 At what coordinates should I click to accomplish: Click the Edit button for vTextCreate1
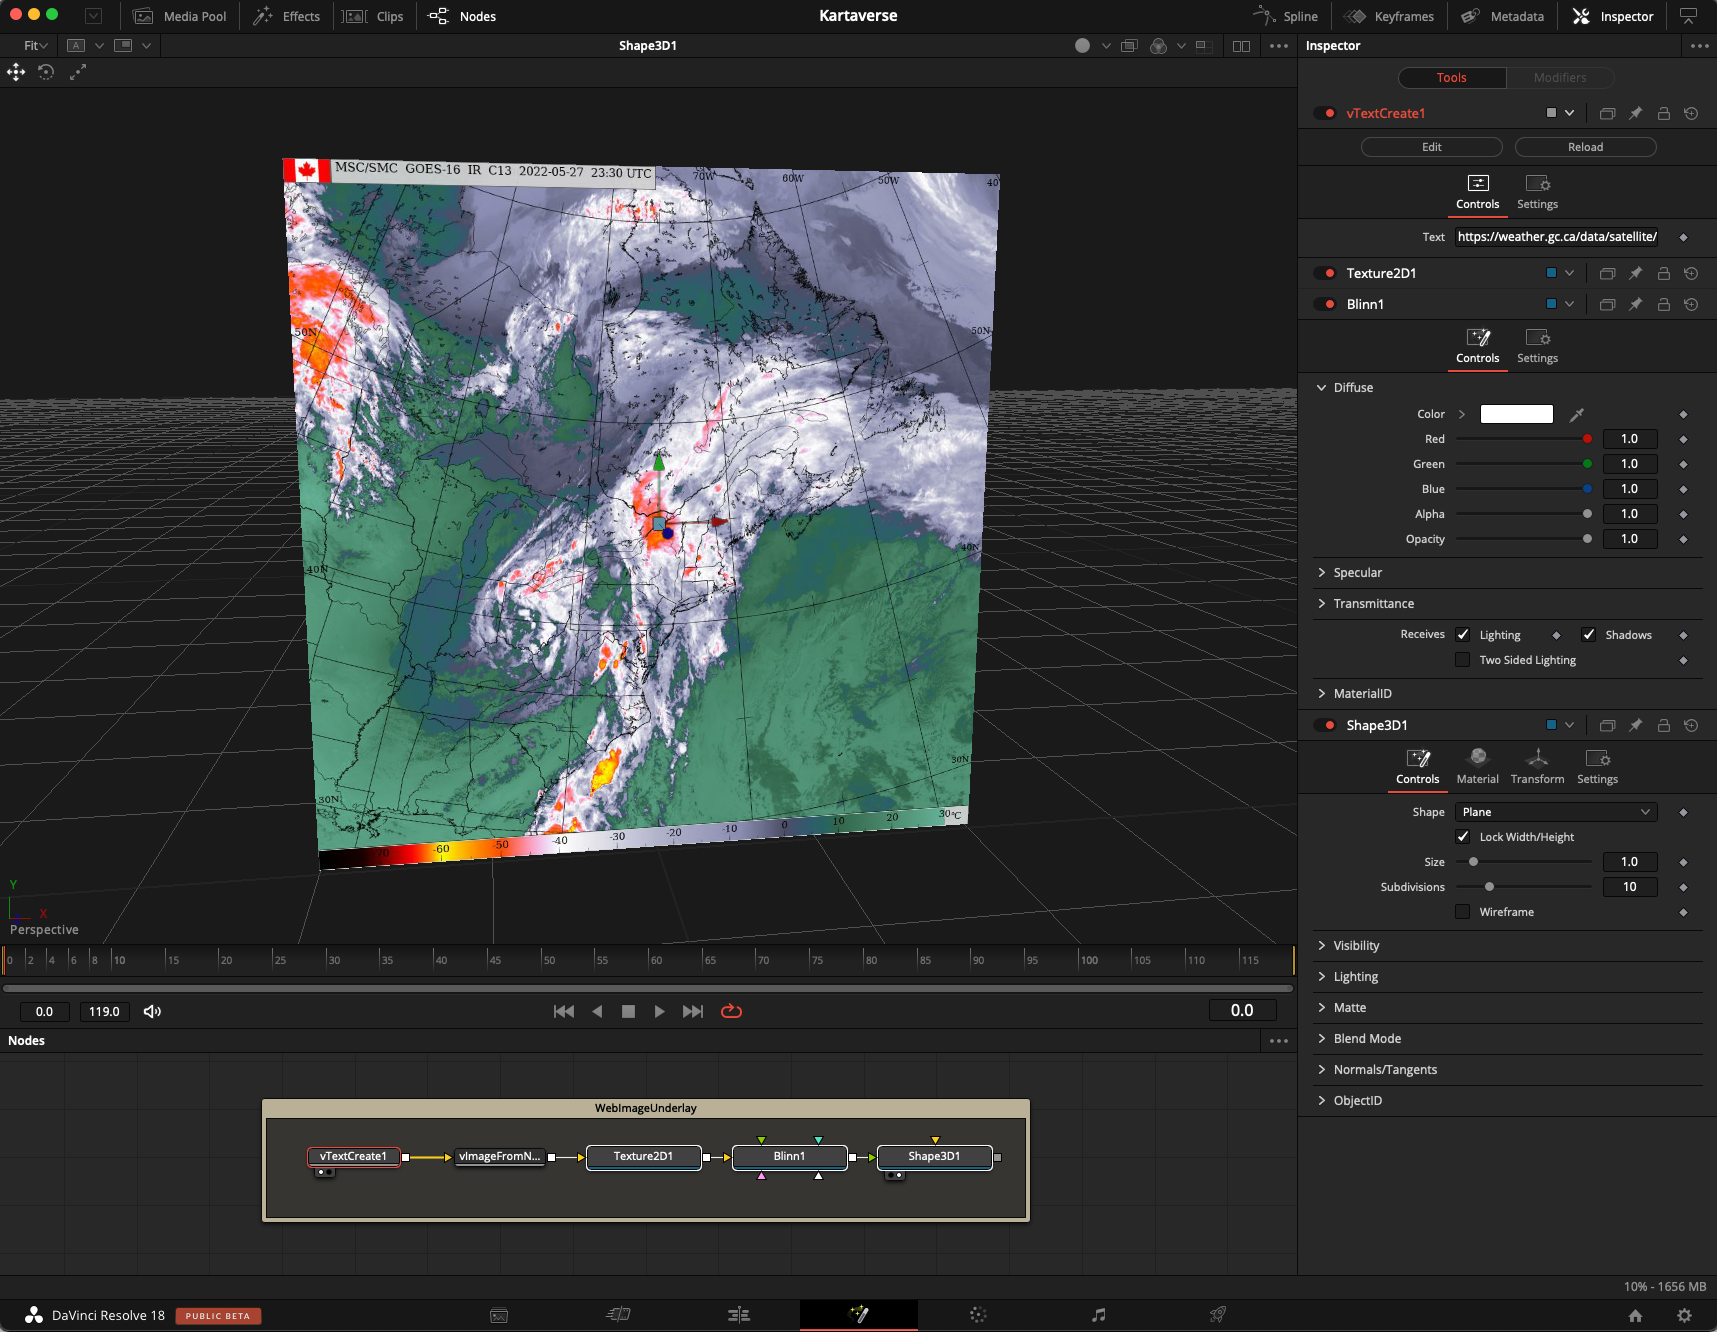1432,147
